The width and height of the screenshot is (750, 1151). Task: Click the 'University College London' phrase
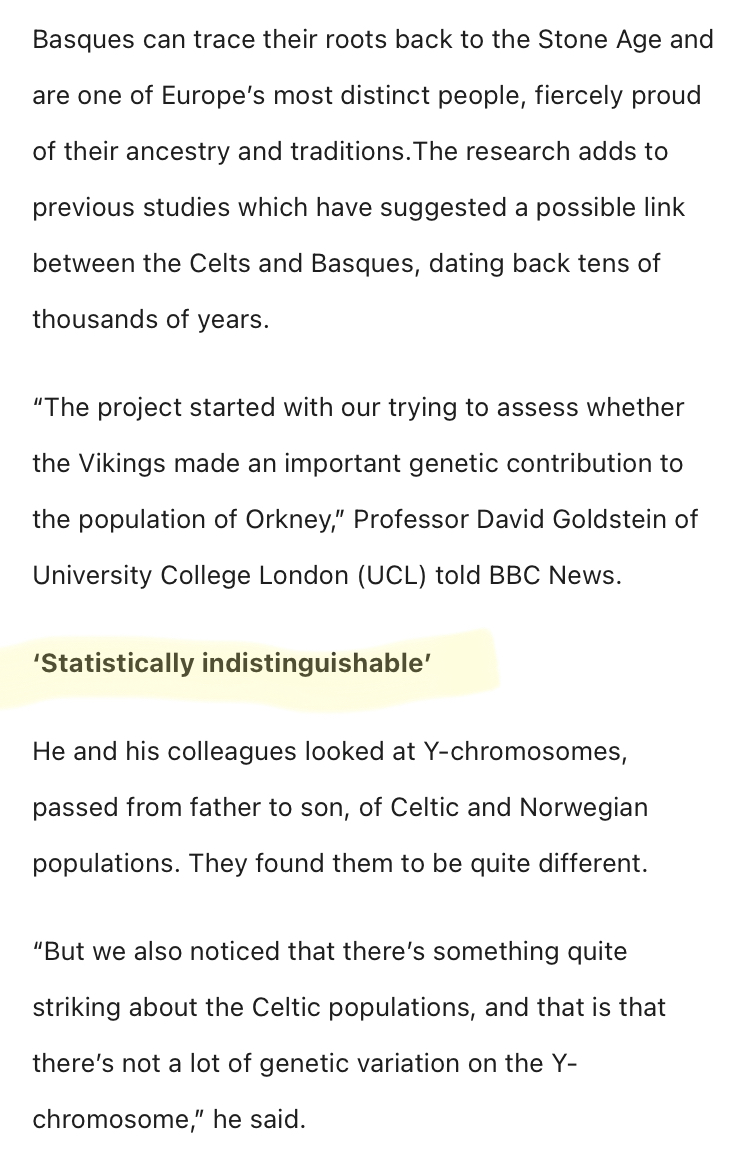[190, 576]
